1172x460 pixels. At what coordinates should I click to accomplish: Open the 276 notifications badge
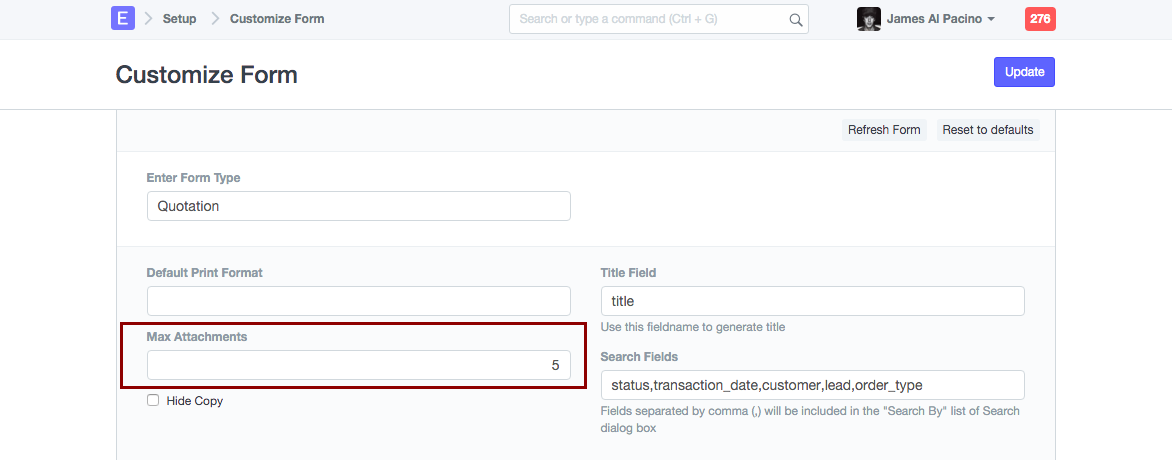tap(1040, 19)
